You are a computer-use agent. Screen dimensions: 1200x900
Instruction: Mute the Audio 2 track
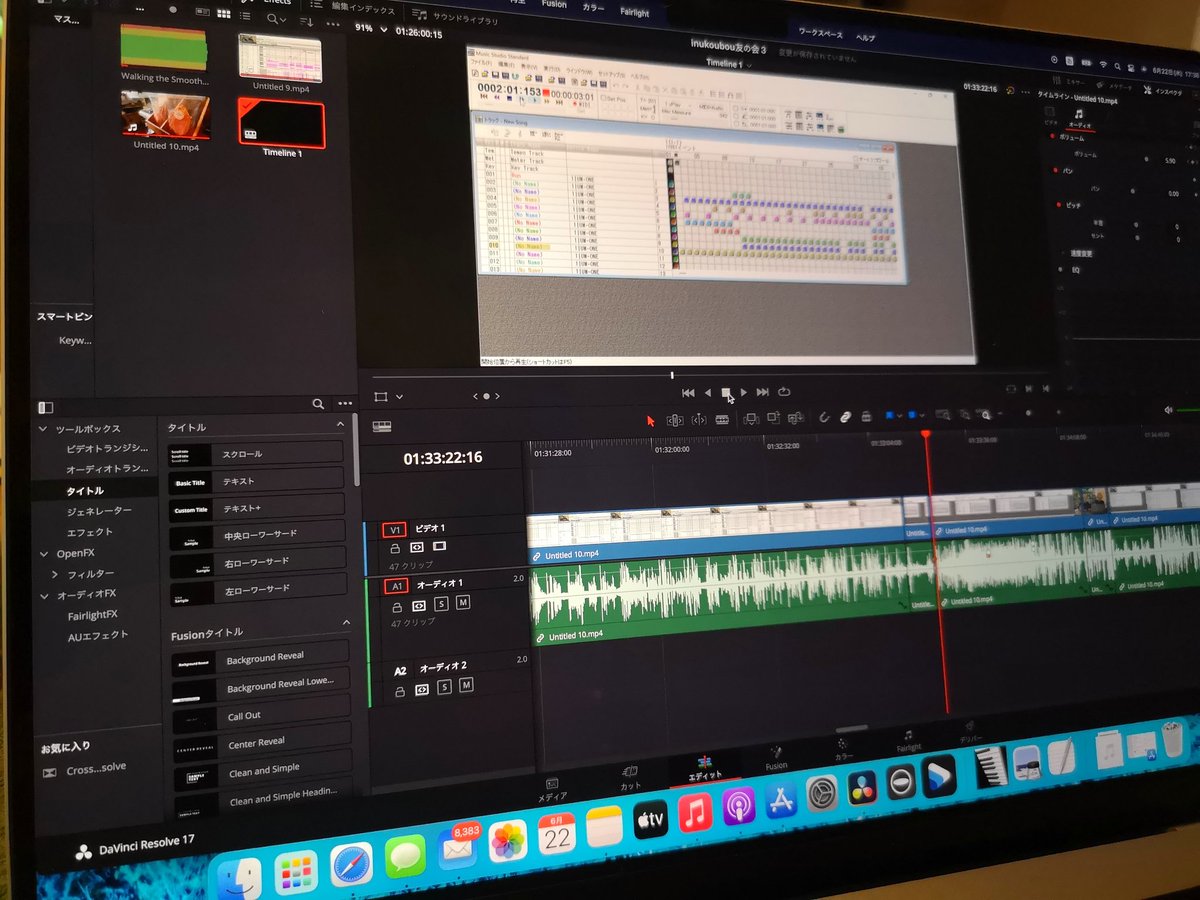pos(466,686)
